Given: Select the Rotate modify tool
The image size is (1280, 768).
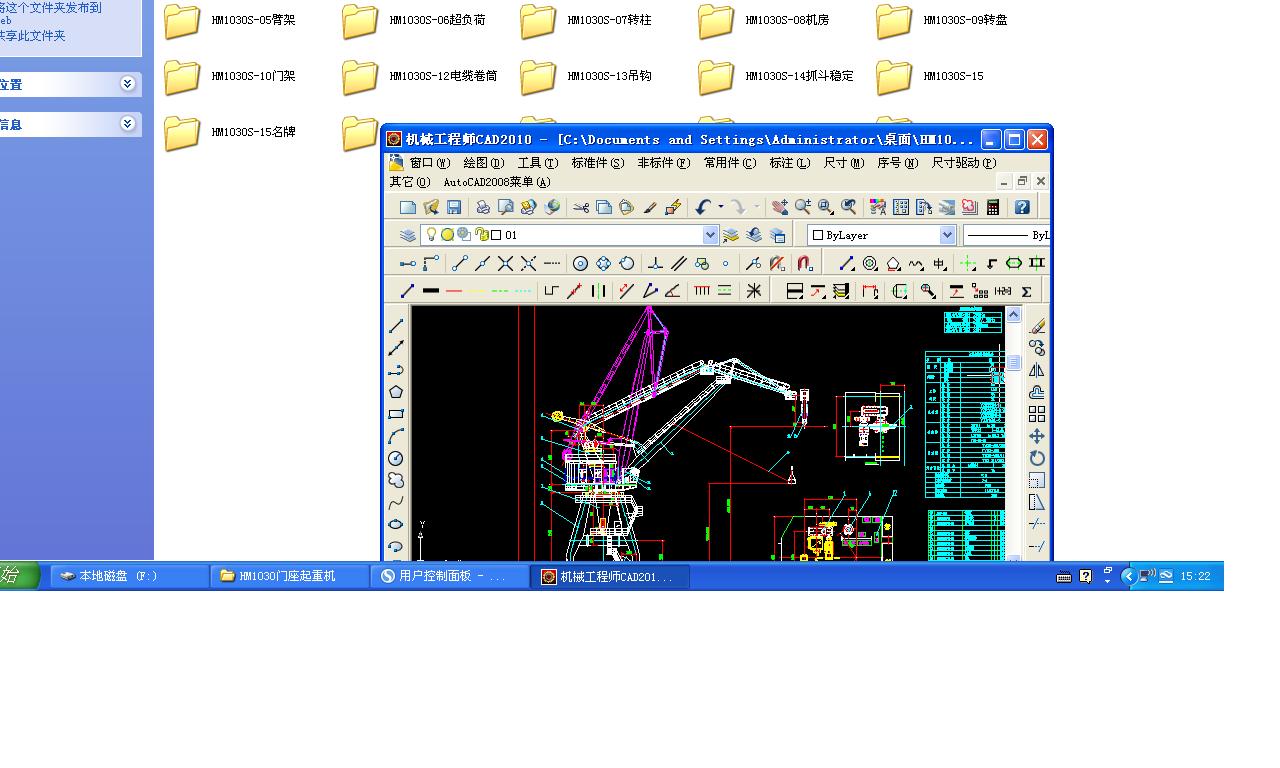Looking at the screenshot, I should click(x=1037, y=458).
